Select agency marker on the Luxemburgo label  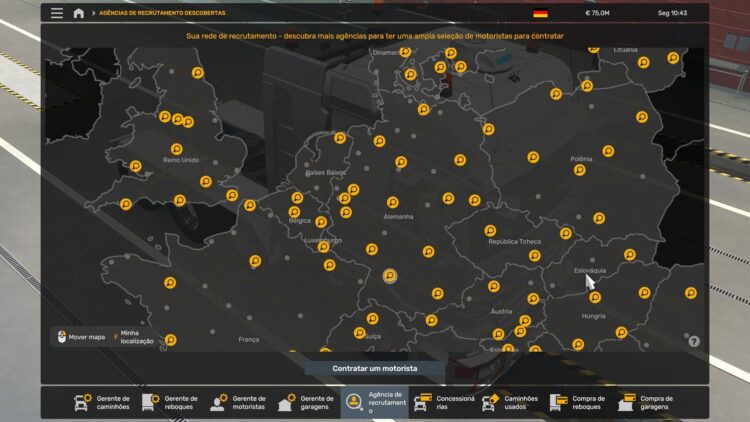(x=323, y=247)
